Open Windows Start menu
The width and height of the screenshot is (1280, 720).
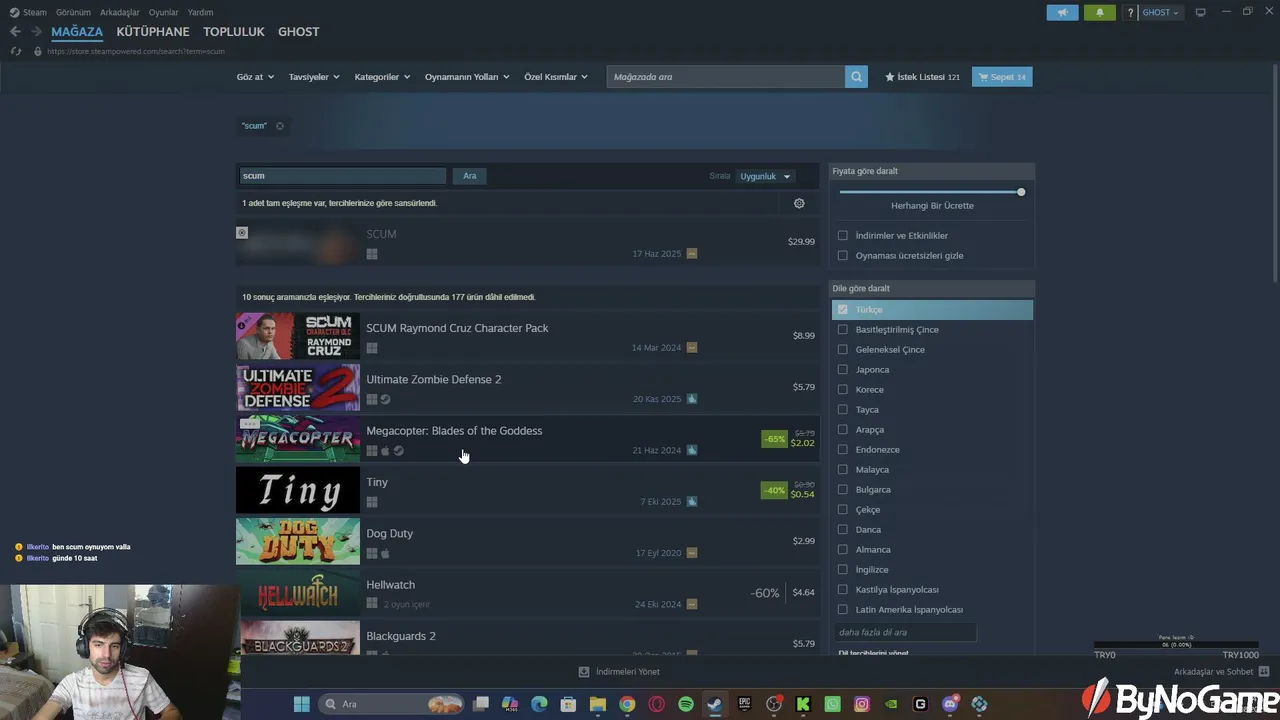301,704
